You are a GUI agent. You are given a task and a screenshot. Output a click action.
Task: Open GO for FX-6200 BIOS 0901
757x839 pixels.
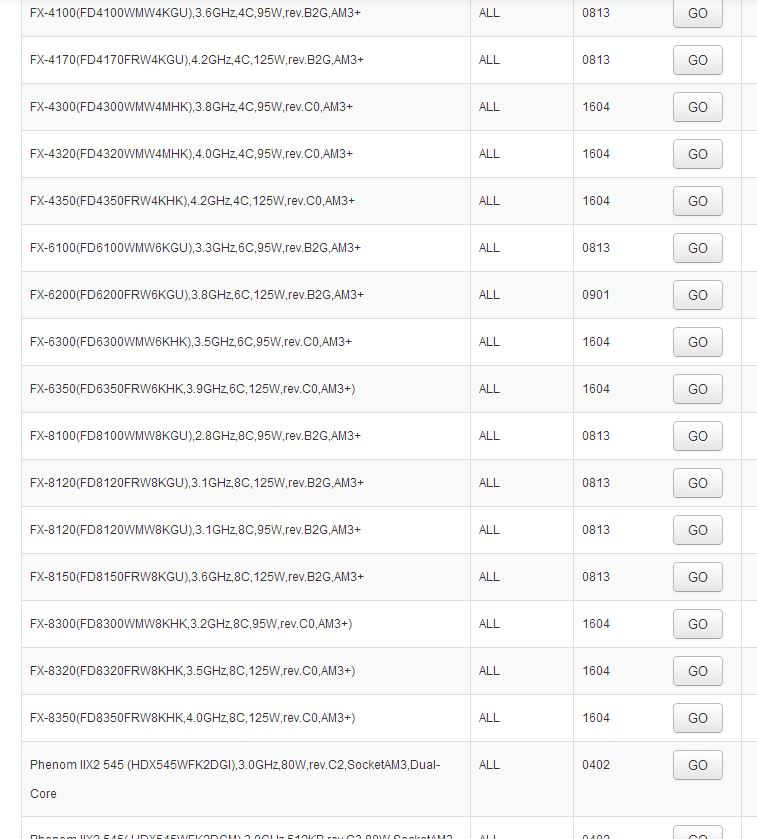tap(698, 295)
